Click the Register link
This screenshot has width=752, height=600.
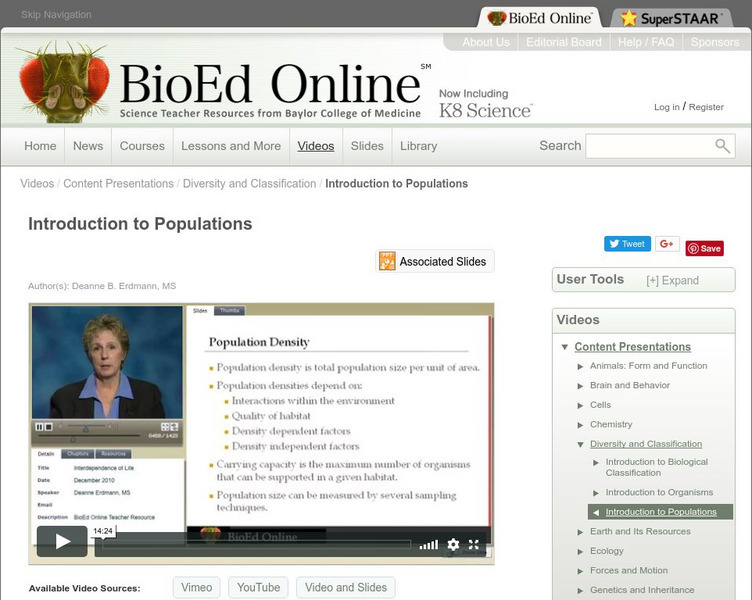tap(706, 107)
